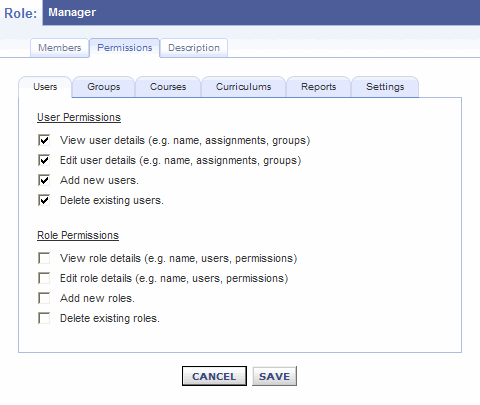
Task: Uncheck View user details checkbox
Action: pos(44,140)
